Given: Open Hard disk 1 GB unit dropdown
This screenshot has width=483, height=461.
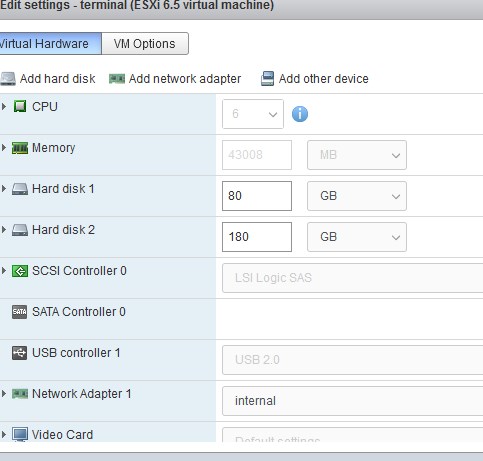Looking at the screenshot, I should pyautogui.click(x=357, y=196).
